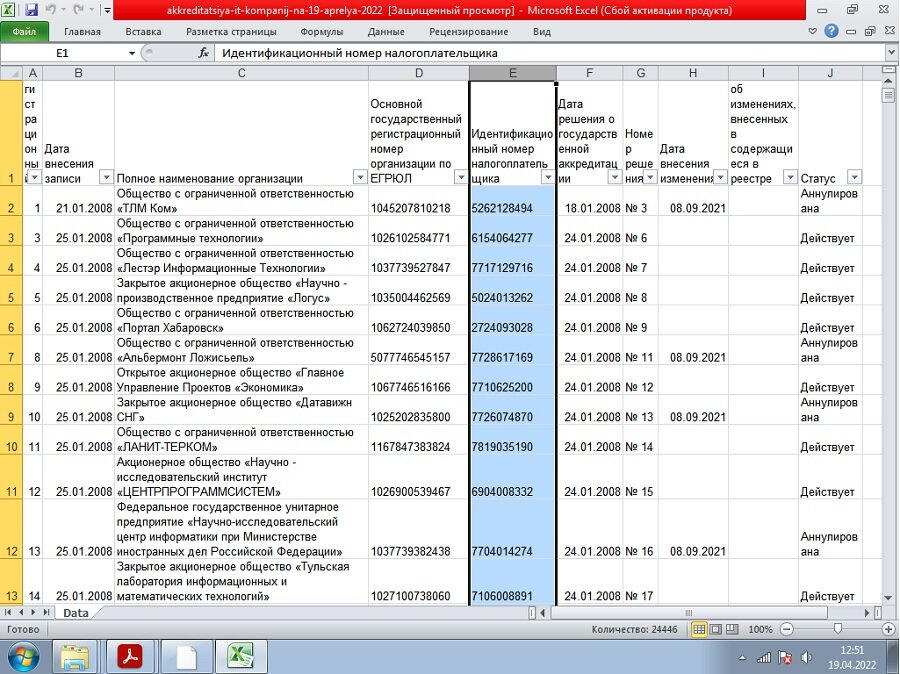
Task: Select column C header
Action: 241,73
